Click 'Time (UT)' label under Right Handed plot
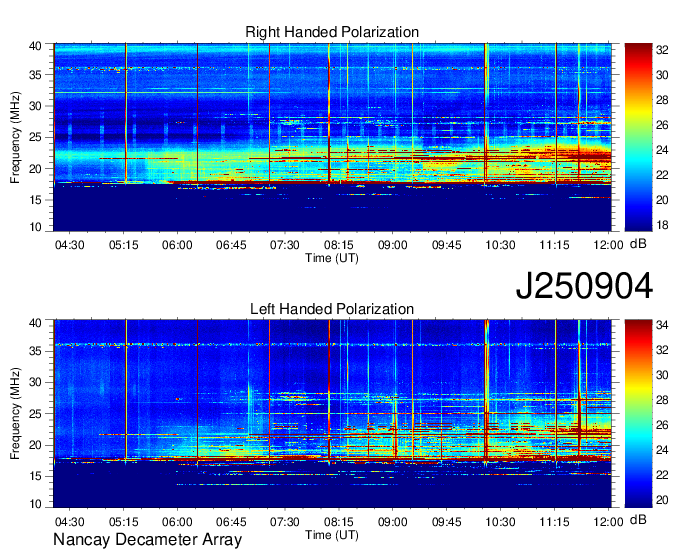680x552 pixels. (x=332, y=258)
